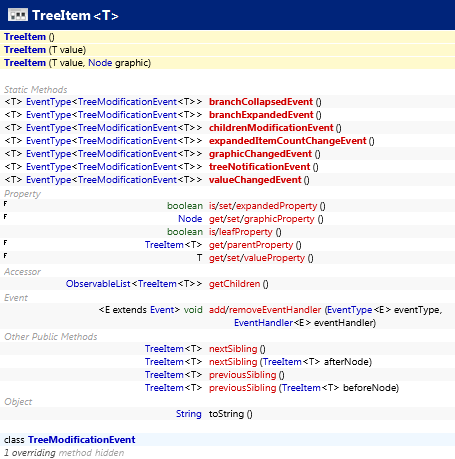Viewport: 455px width, 459px height.
Task: Open the valueChangedEvent method
Action: 255,180
